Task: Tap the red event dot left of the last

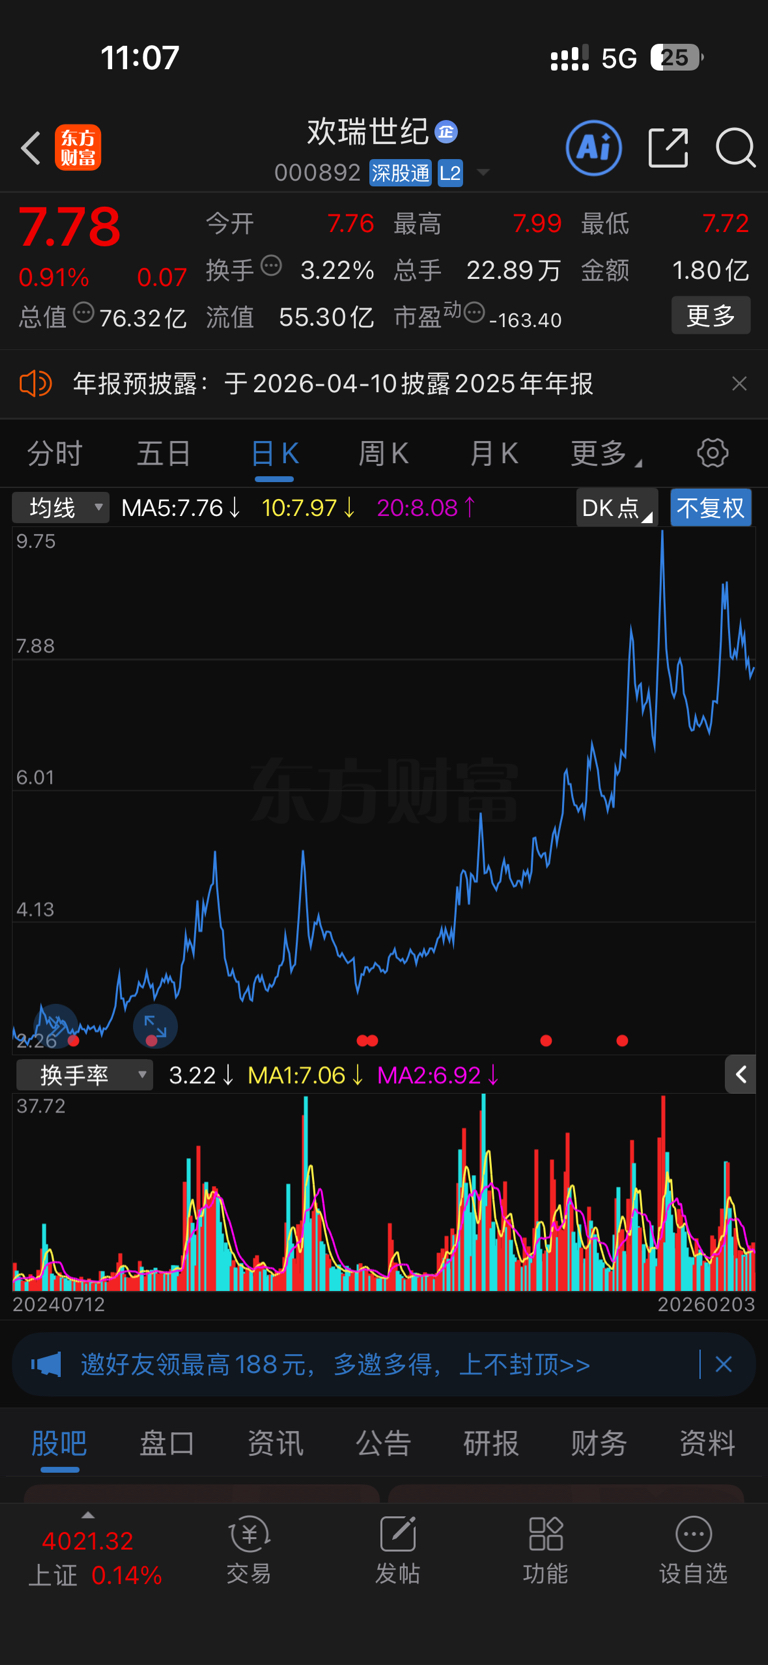Action: [x=546, y=1041]
